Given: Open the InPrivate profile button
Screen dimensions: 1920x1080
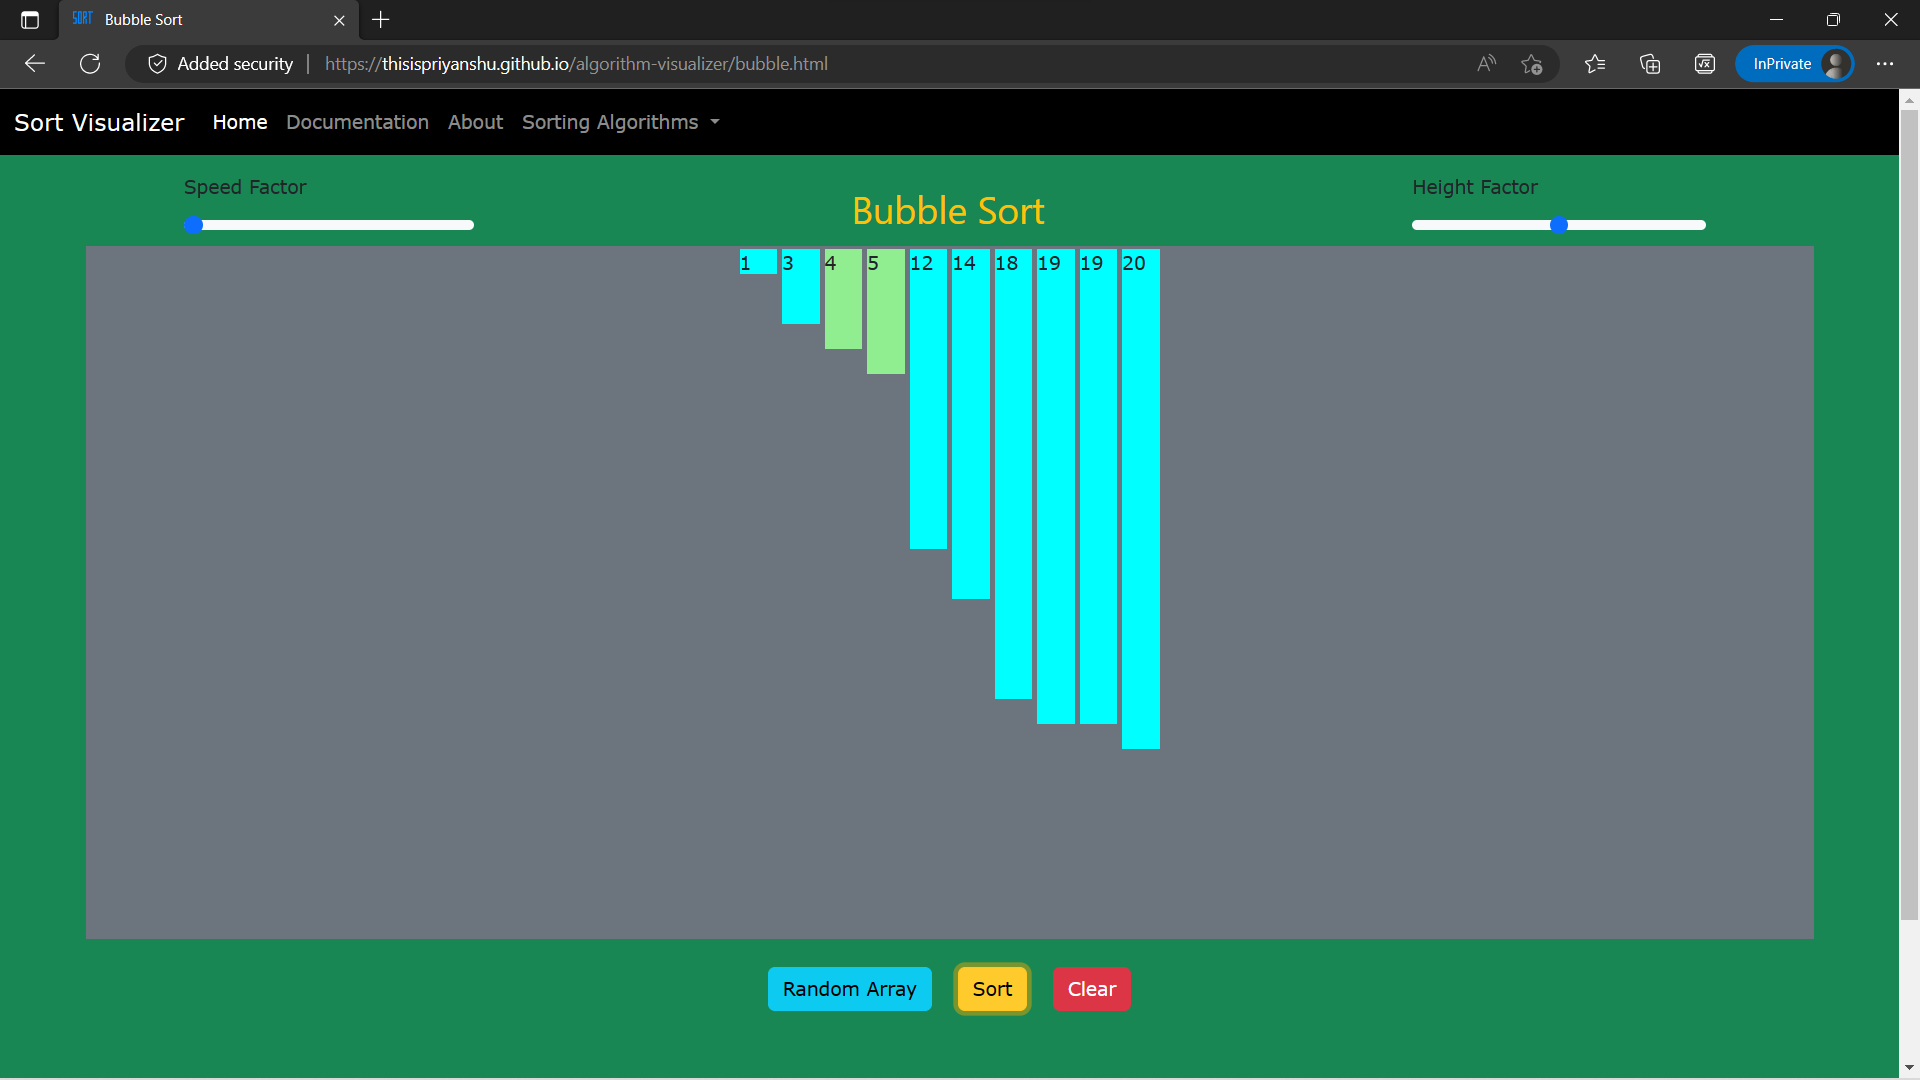Looking at the screenshot, I should [x=1795, y=64].
